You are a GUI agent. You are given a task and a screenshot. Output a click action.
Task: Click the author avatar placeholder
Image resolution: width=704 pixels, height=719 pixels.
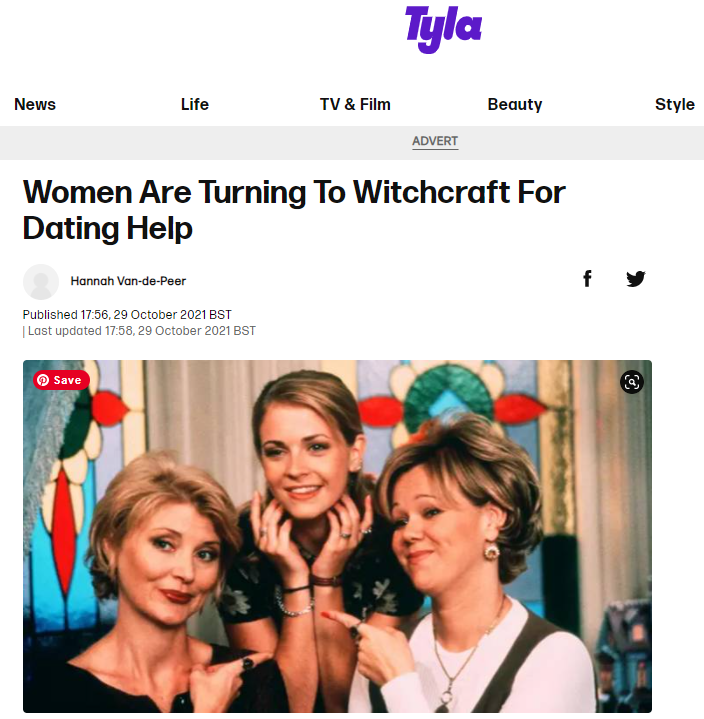41,282
